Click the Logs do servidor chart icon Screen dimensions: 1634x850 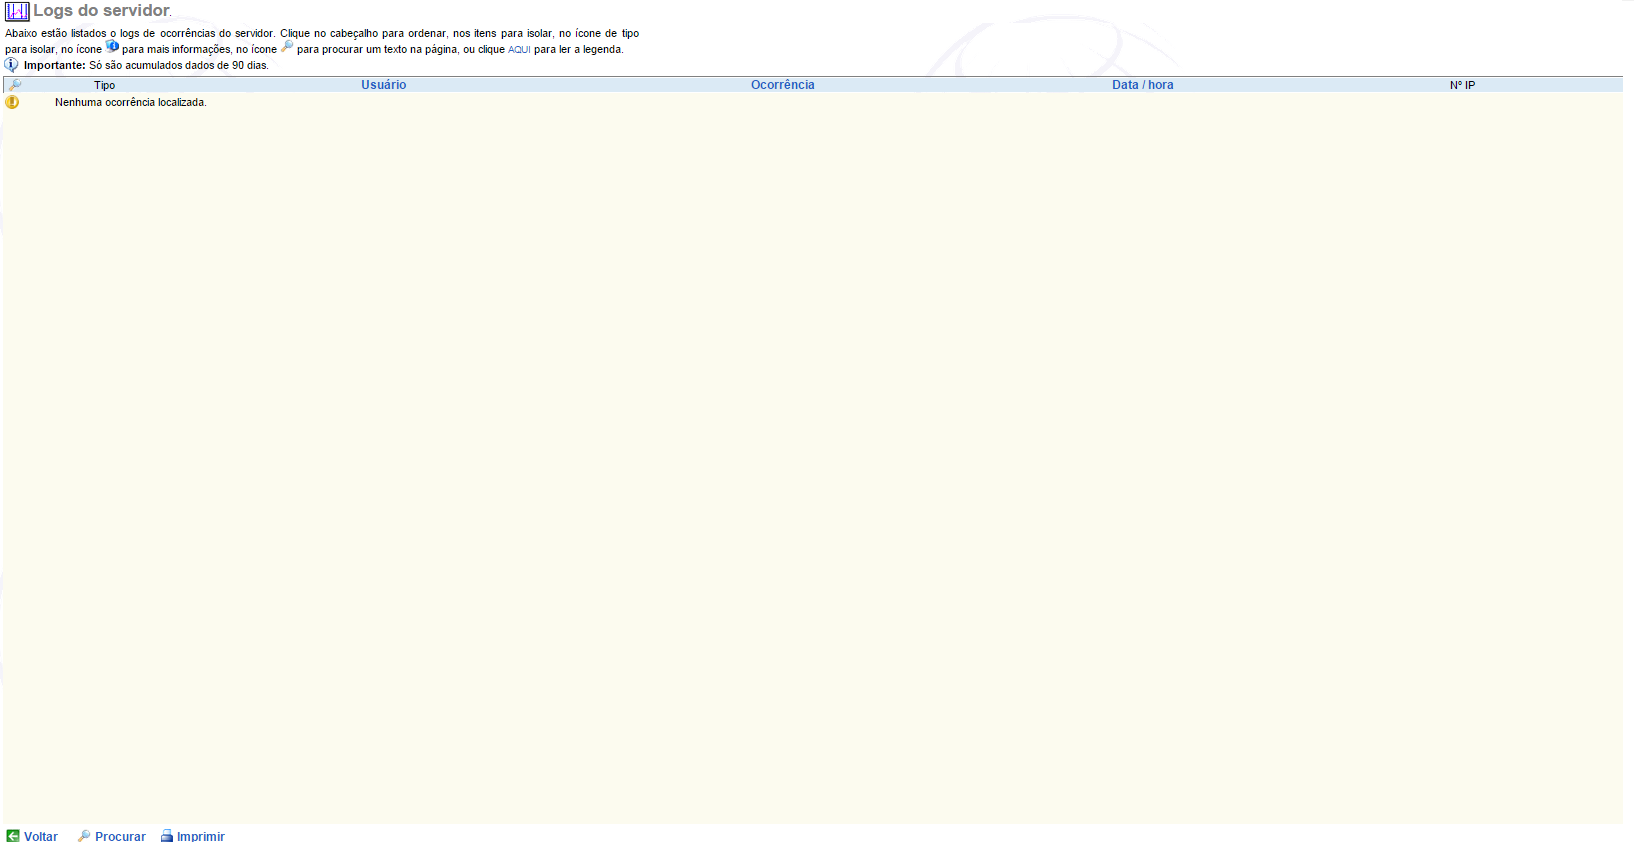pos(17,12)
